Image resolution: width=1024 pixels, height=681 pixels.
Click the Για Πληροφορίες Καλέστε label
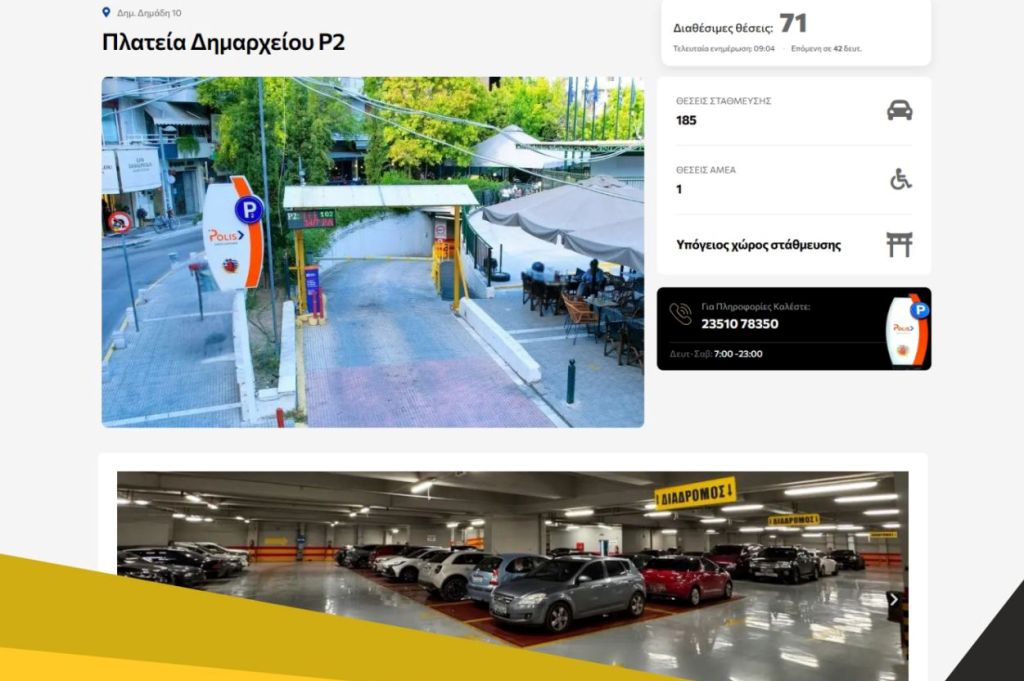tap(756, 306)
